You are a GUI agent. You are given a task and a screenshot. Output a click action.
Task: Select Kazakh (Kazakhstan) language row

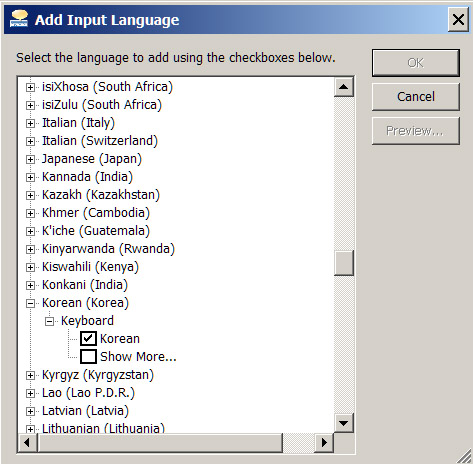pyautogui.click(x=101, y=195)
